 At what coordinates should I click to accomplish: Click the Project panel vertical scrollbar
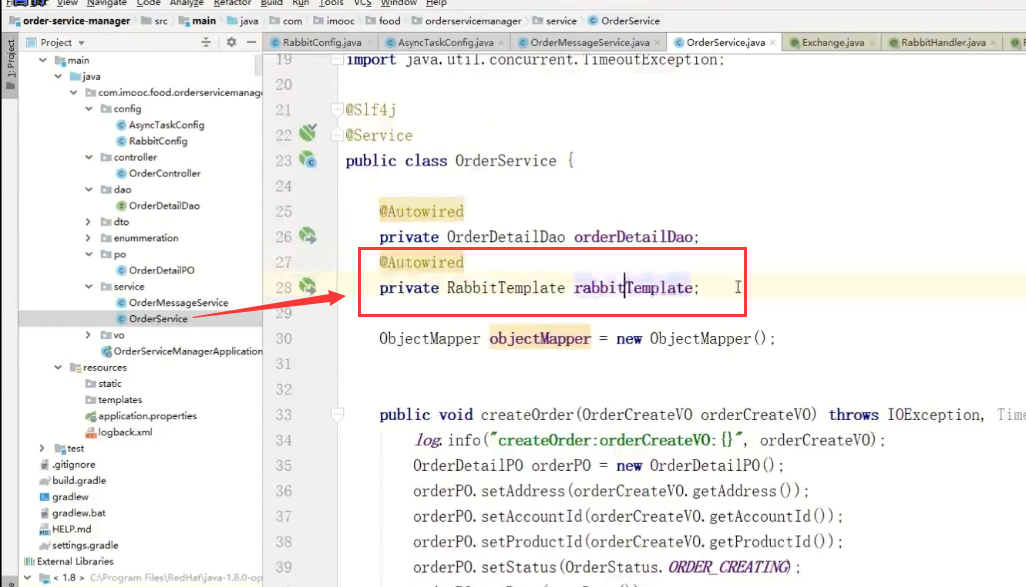(x=258, y=65)
